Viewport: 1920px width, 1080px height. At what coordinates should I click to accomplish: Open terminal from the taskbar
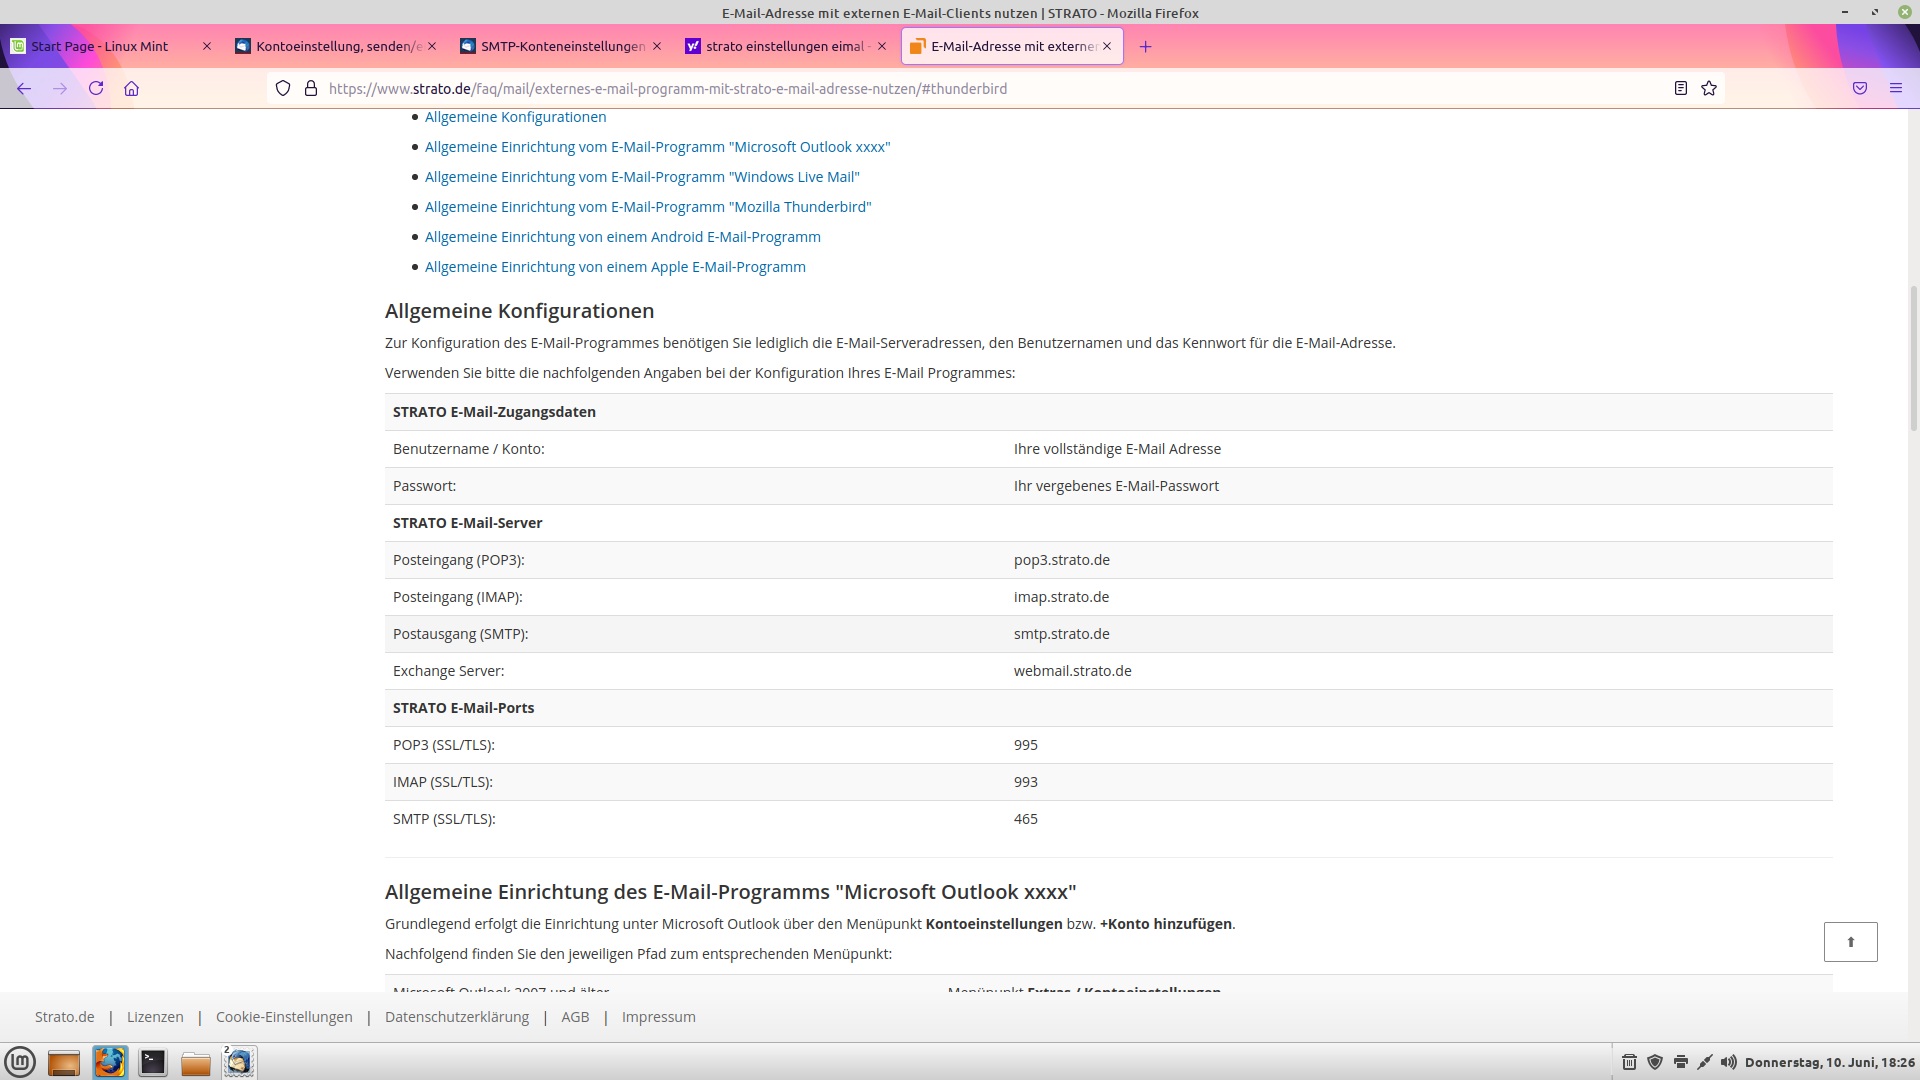pyautogui.click(x=153, y=1062)
